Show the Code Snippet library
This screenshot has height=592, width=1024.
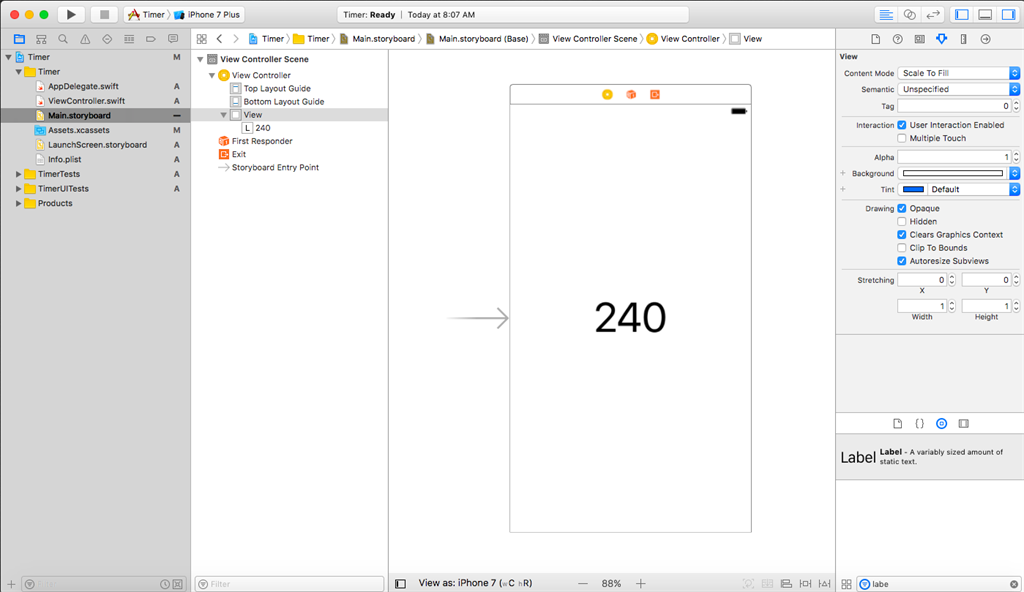point(920,423)
